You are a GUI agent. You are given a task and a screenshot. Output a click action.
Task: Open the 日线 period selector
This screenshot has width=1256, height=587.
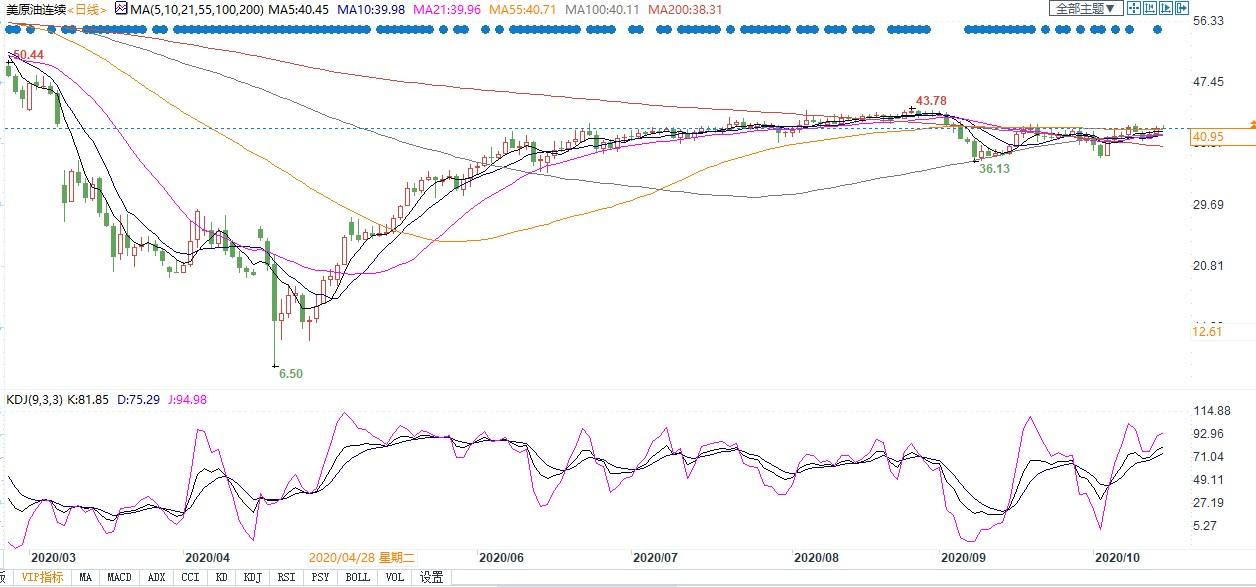pyautogui.click(x=87, y=9)
